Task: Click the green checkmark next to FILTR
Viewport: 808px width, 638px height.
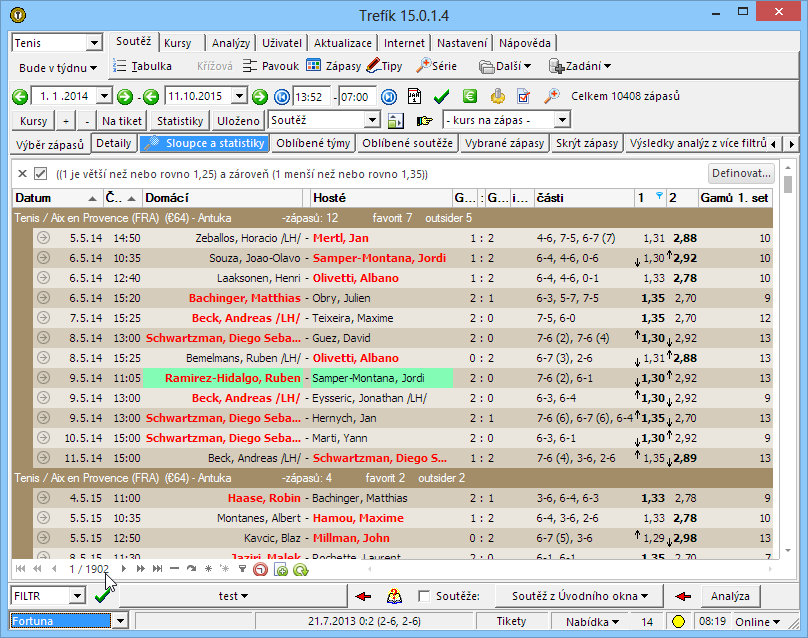Action: click(x=101, y=596)
